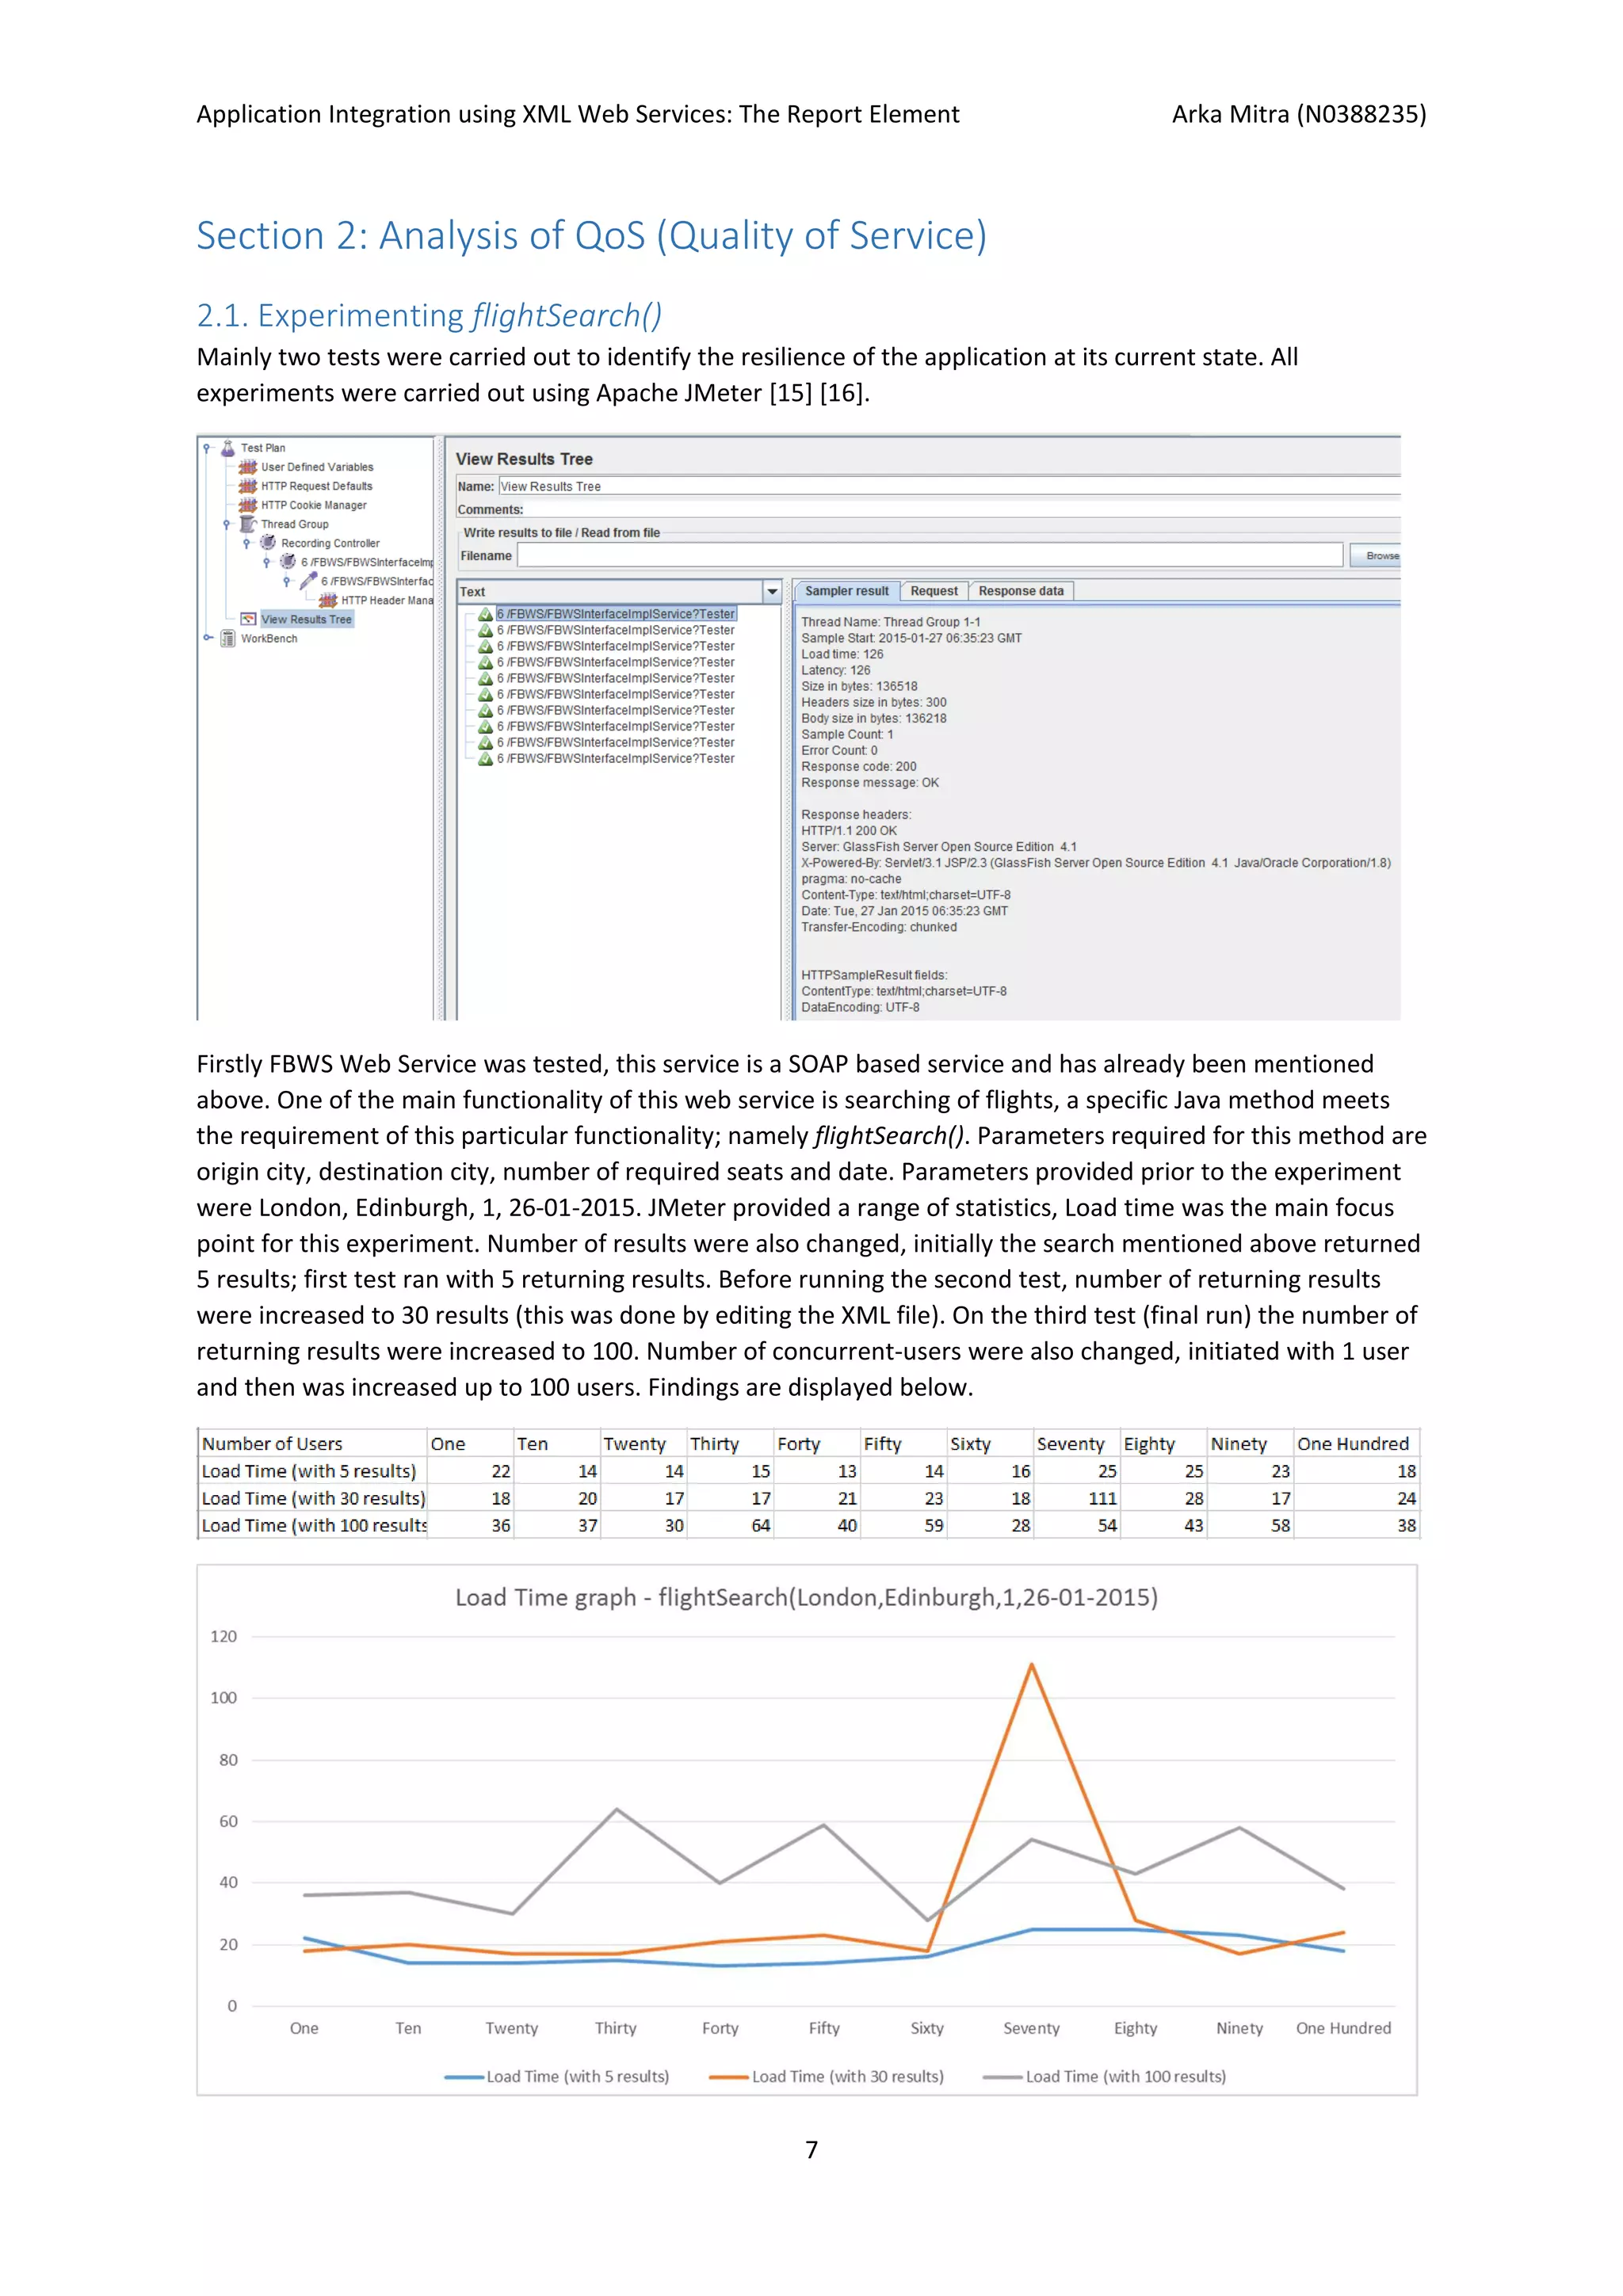Viewport: 1623px width, 2296px height.
Task: Click 'Body size in bytes: 136218' text
Action: 874,718
